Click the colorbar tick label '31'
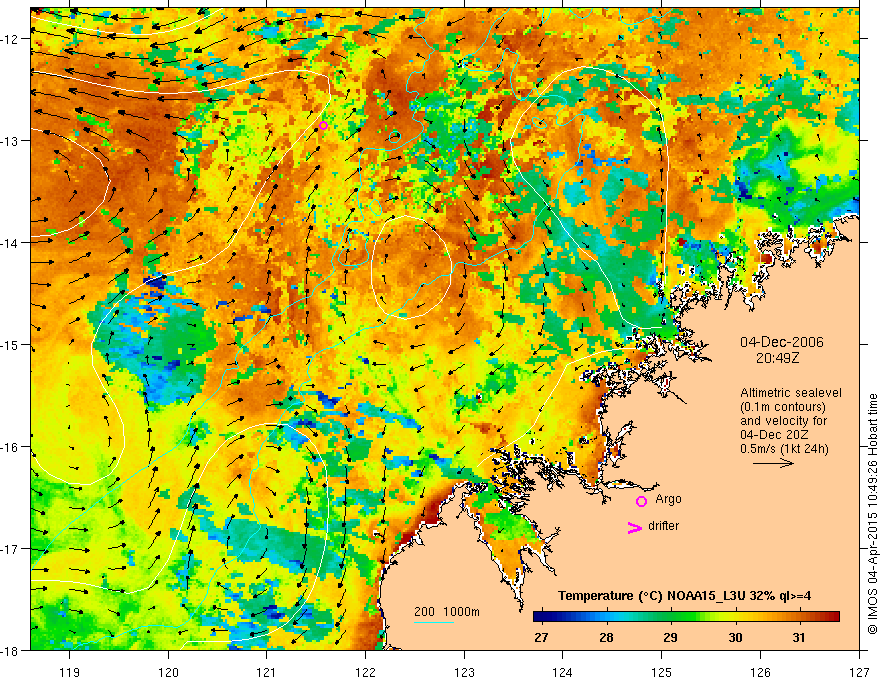Screen dimensions: 880x680 tap(799, 637)
